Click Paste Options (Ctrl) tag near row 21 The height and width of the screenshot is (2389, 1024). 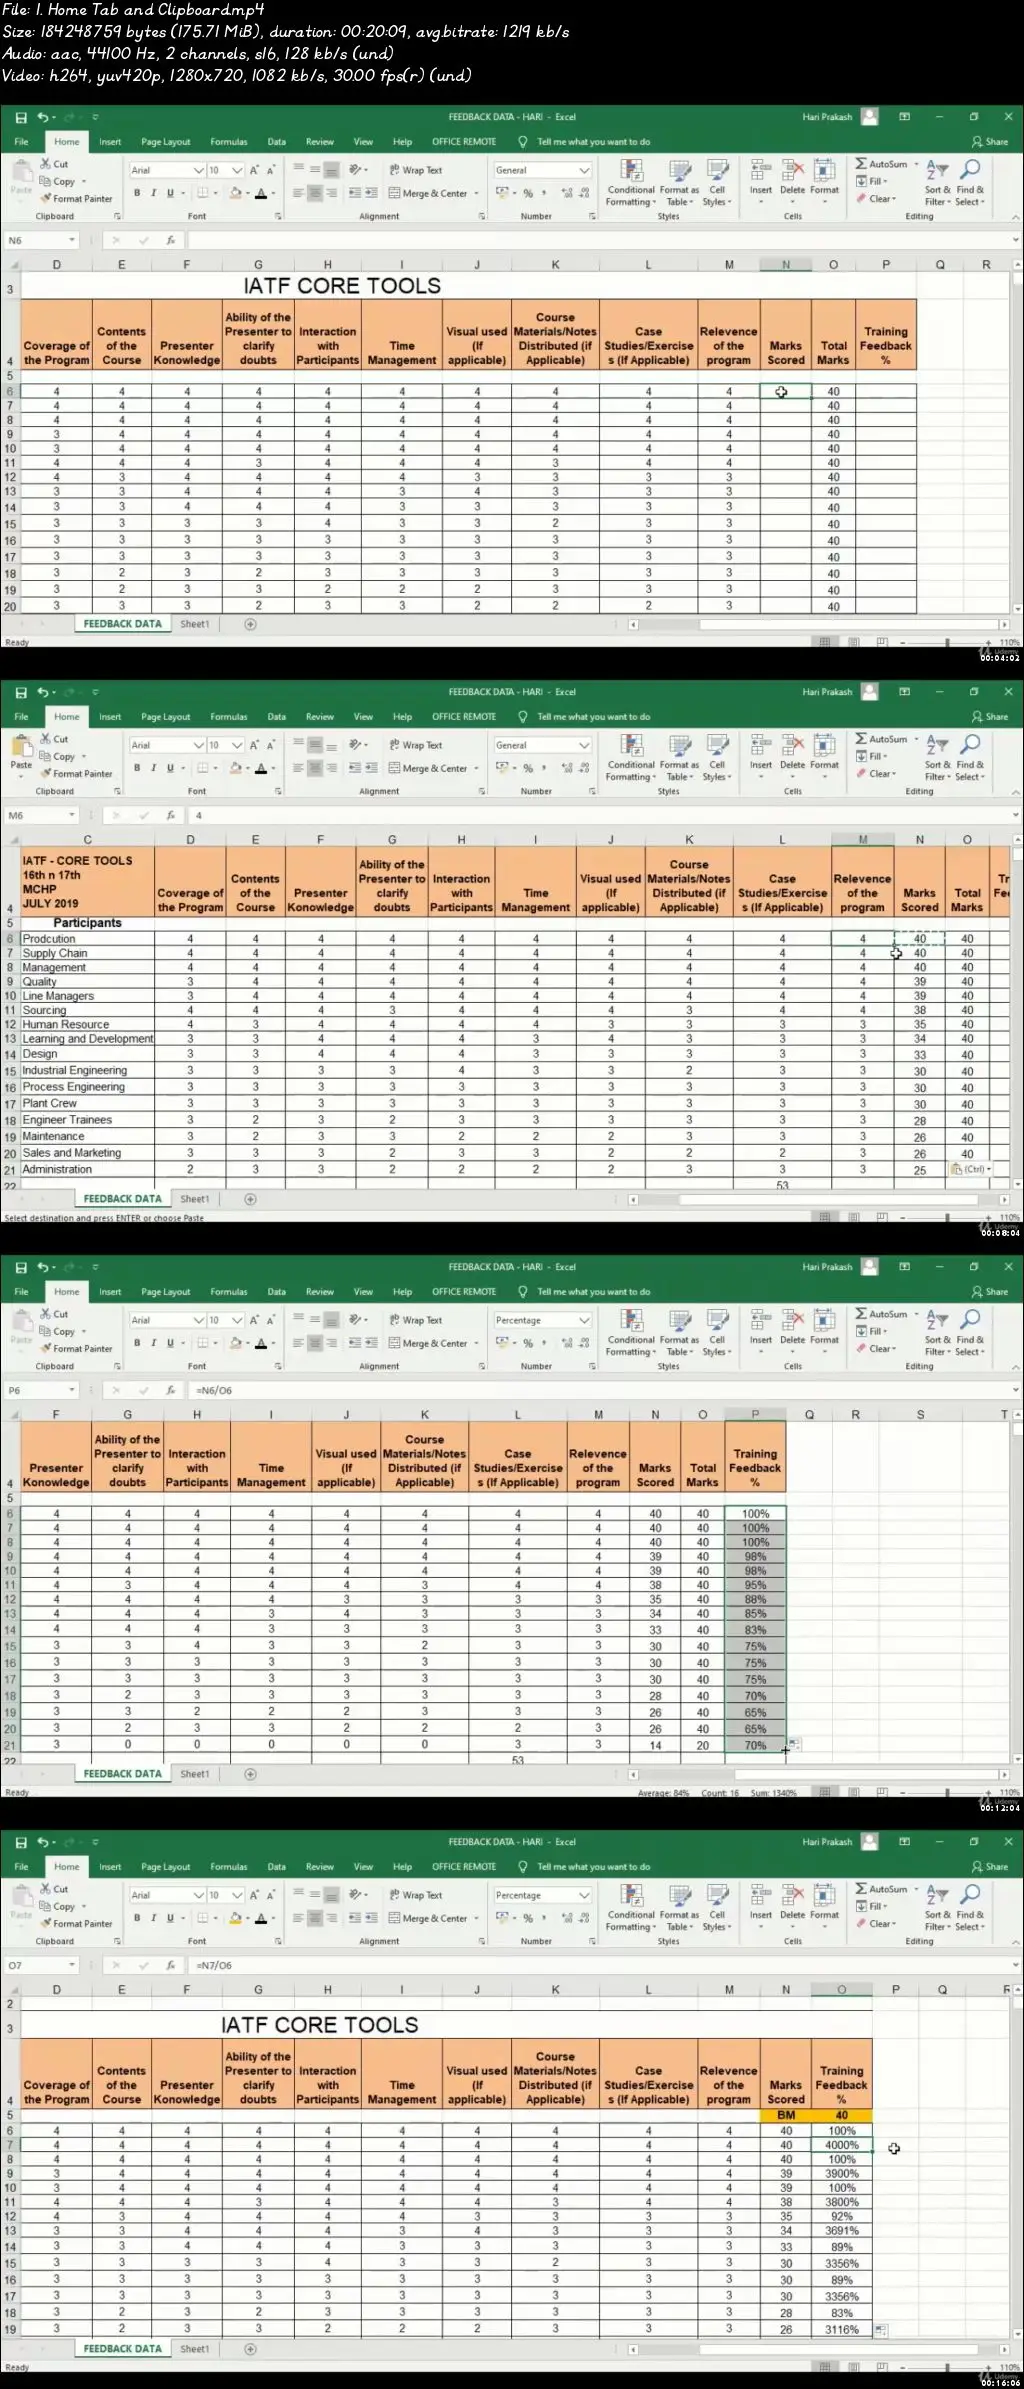970,1169
